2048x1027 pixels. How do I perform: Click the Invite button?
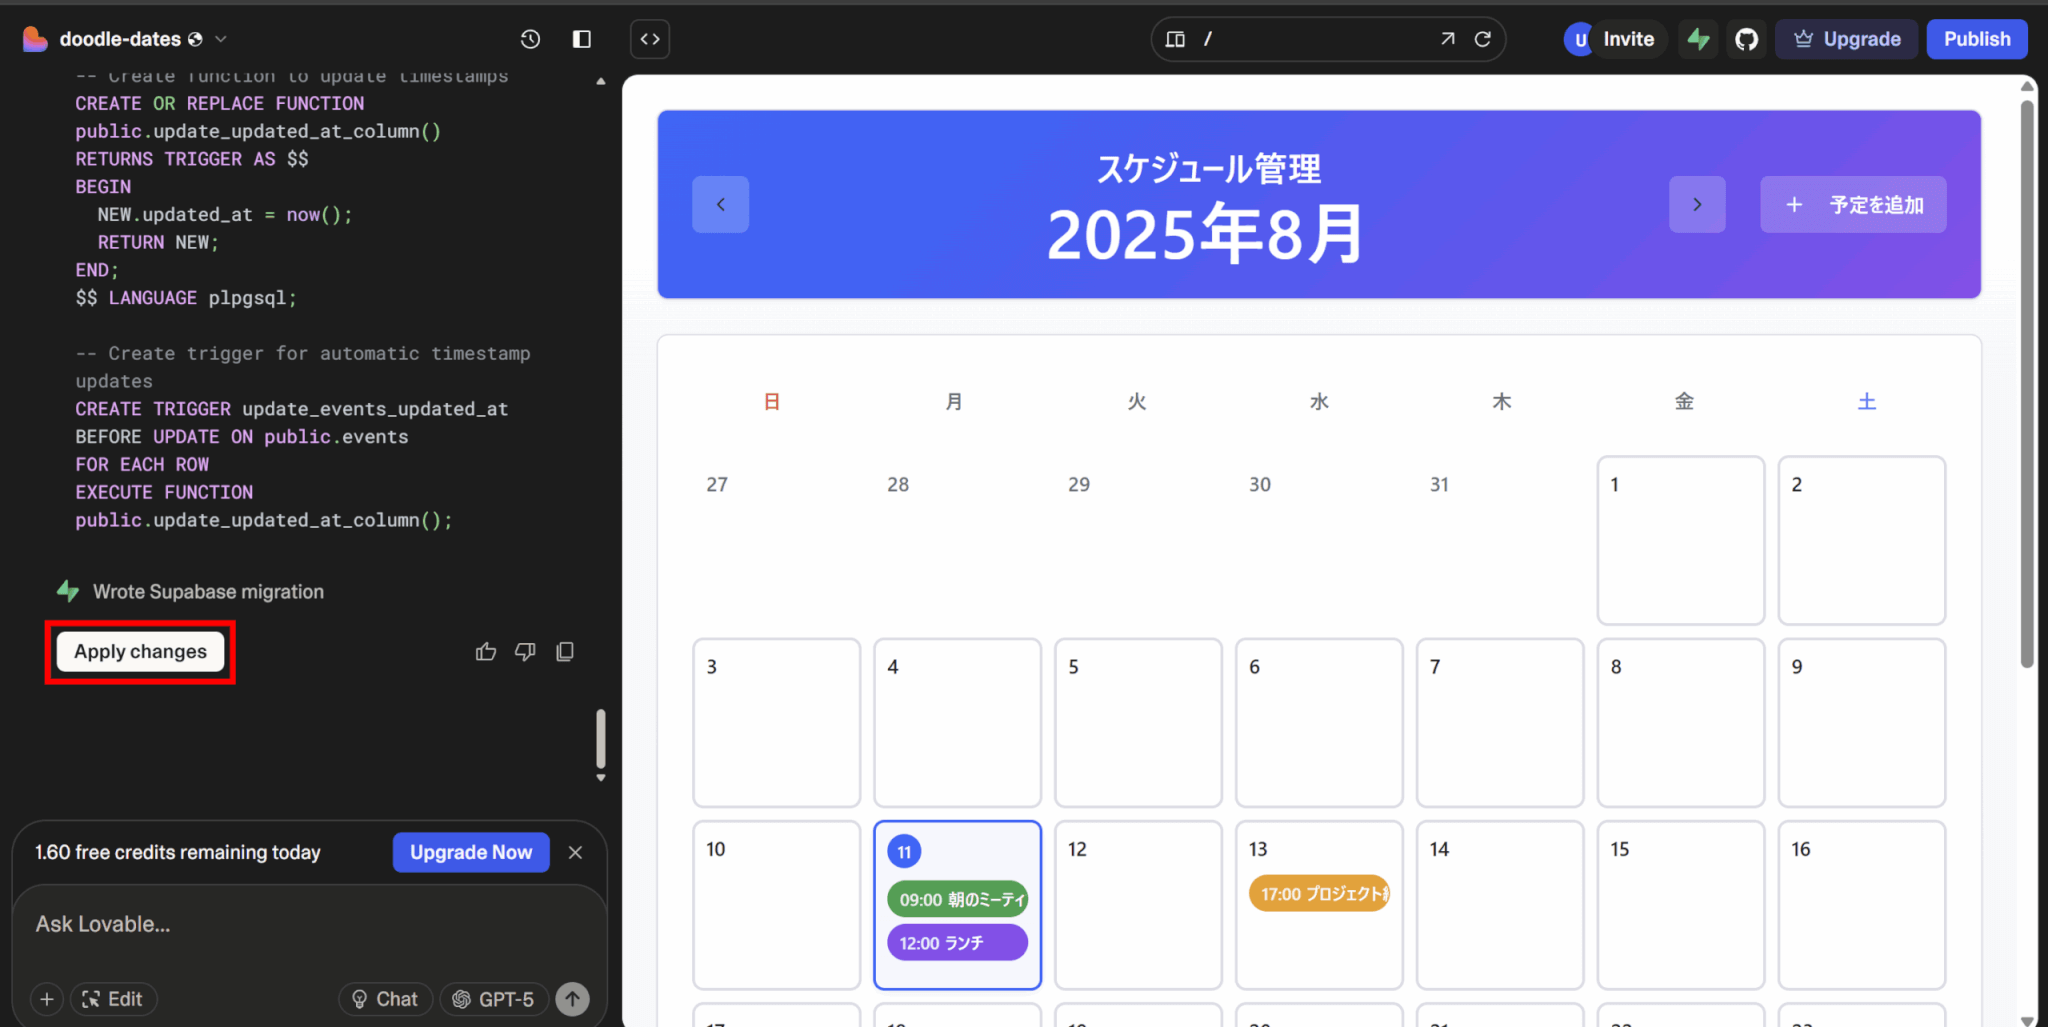pos(1628,39)
